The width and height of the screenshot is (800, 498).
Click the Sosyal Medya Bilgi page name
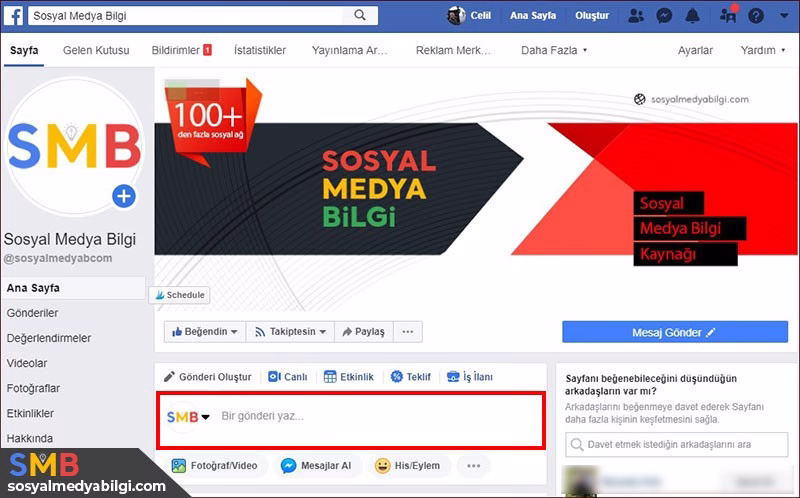(x=70, y=239)
